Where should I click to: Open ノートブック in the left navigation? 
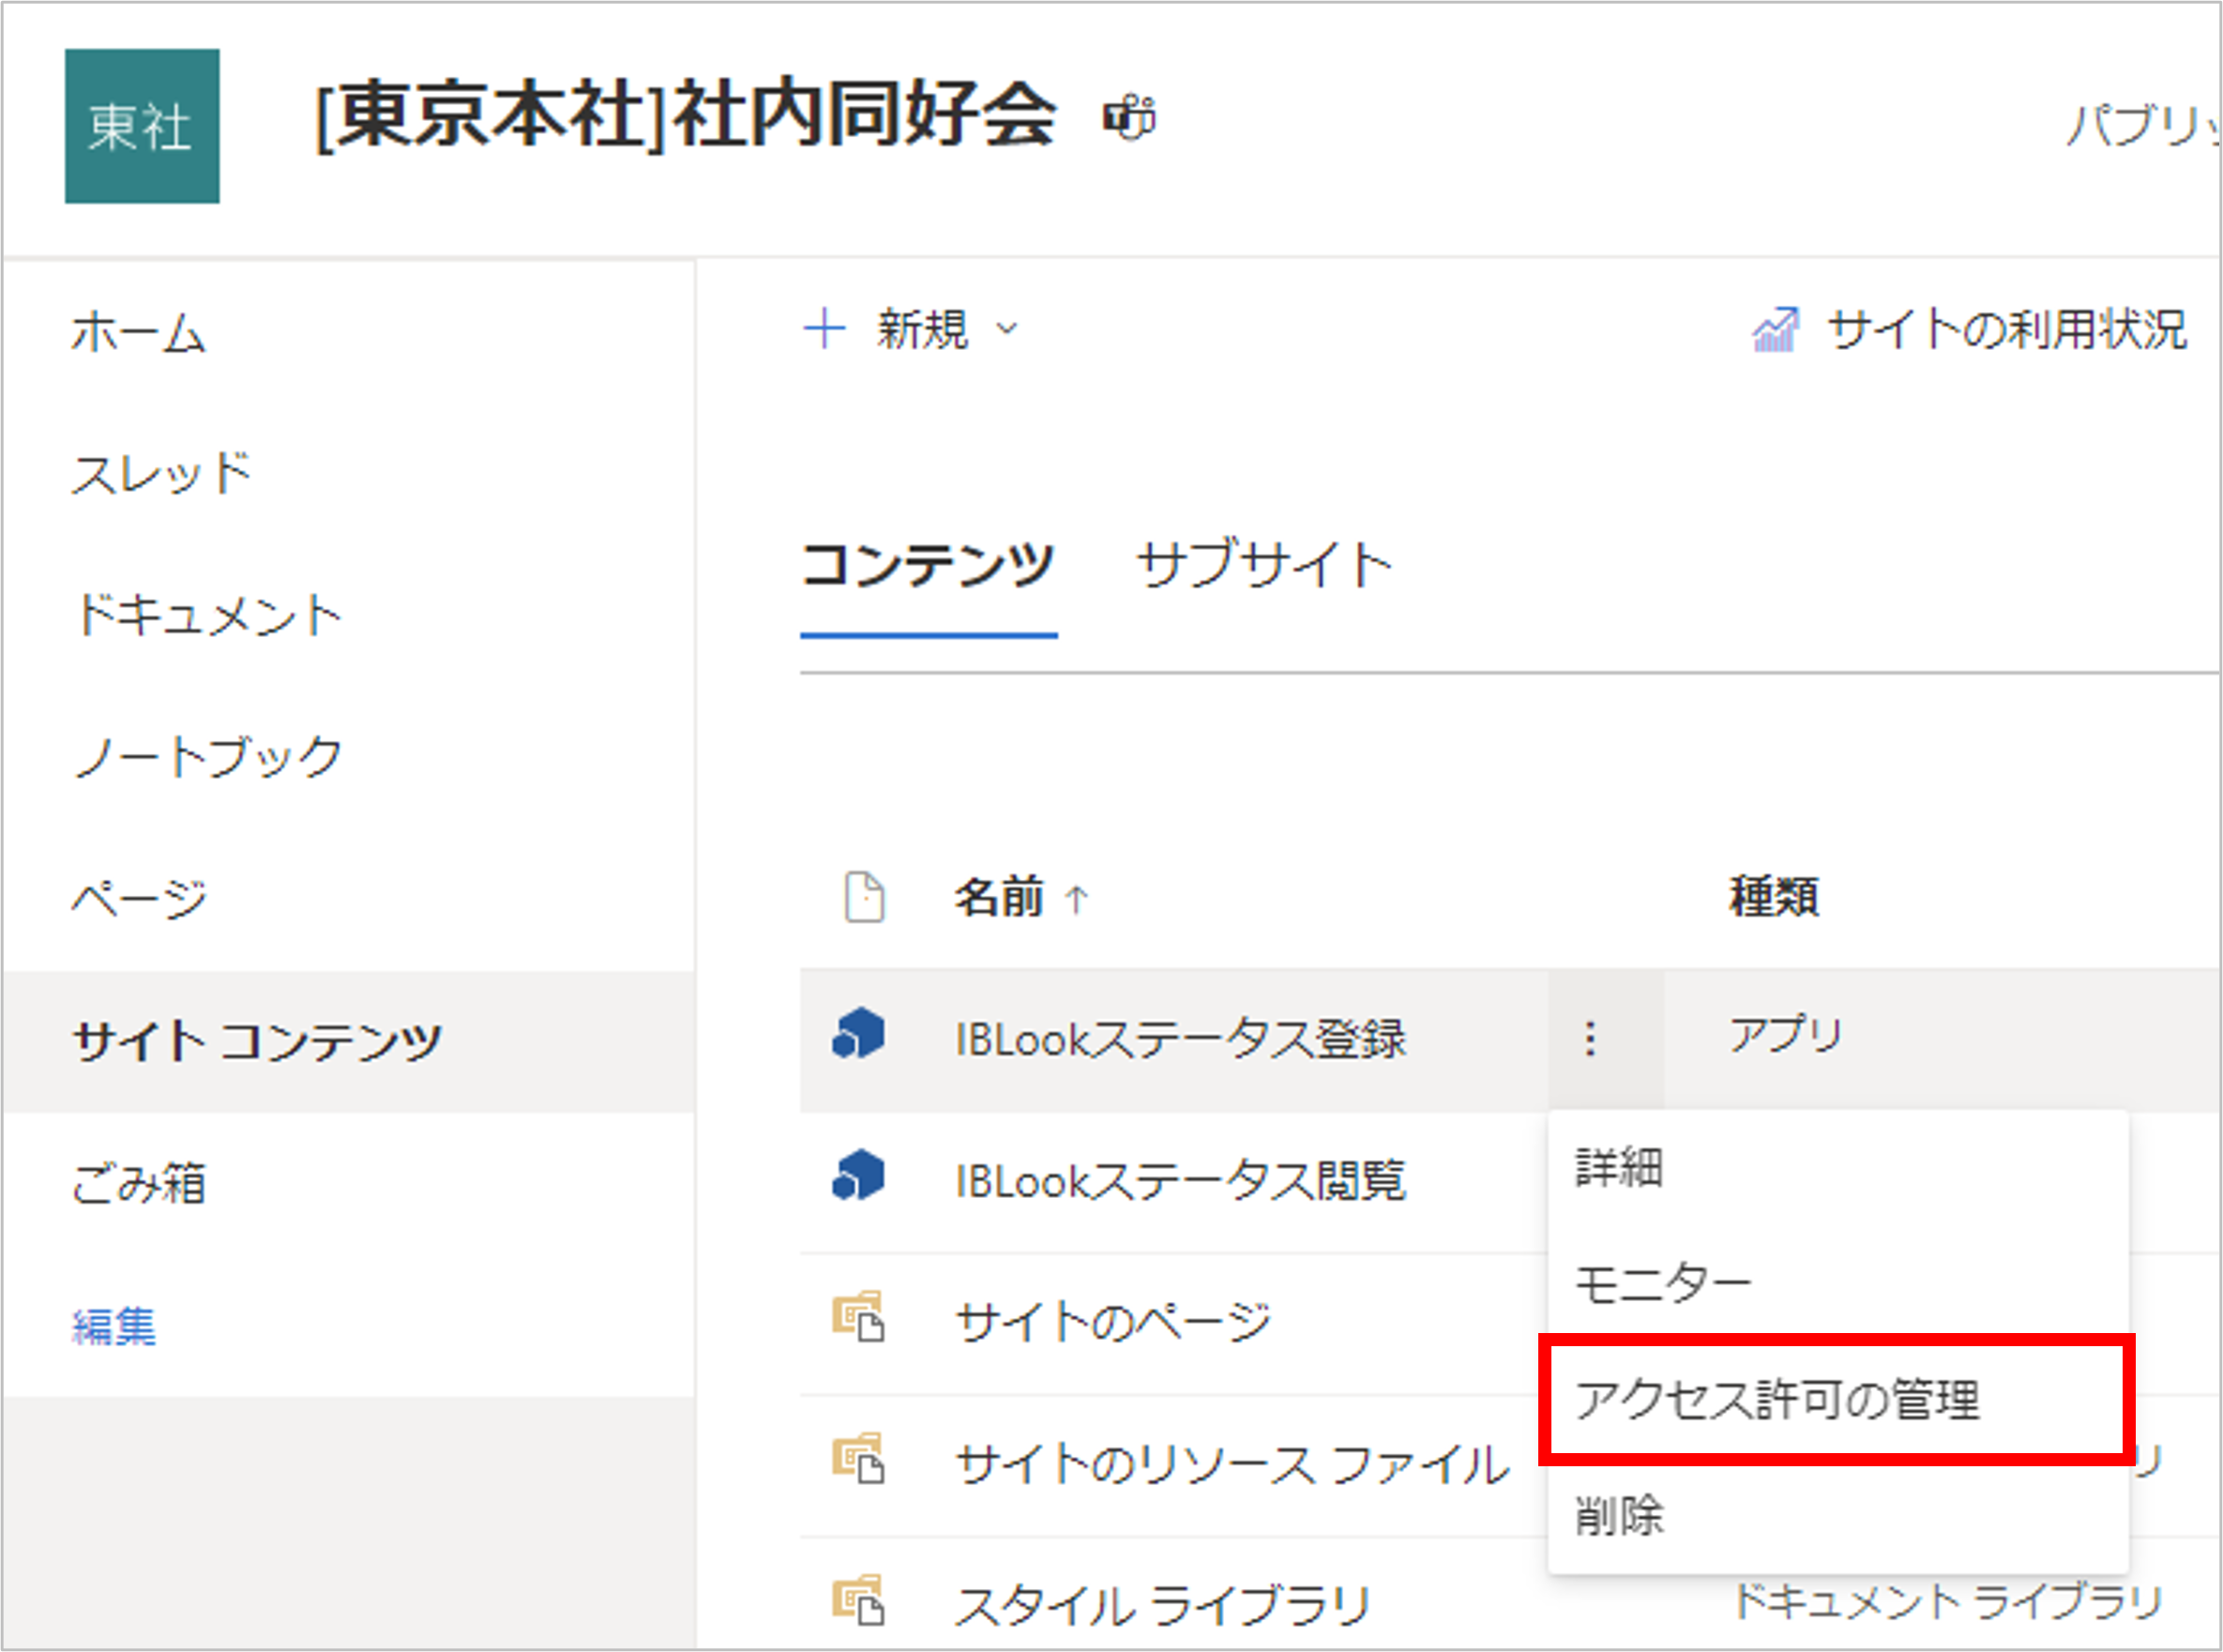pyautogui.click(x=208, y=756)
